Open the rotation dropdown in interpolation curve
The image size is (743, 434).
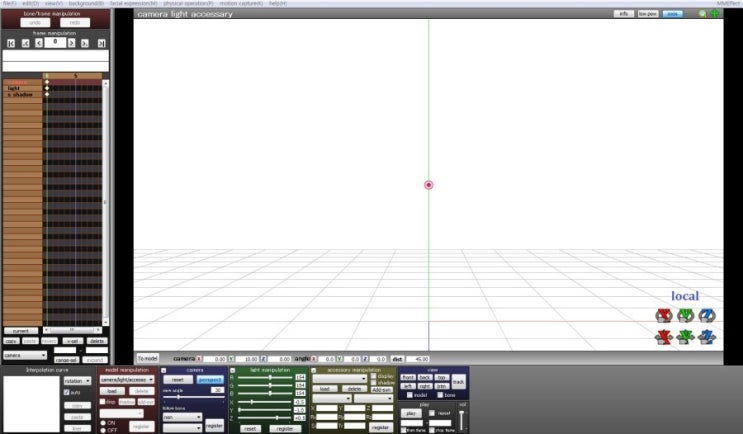(77, 381)
